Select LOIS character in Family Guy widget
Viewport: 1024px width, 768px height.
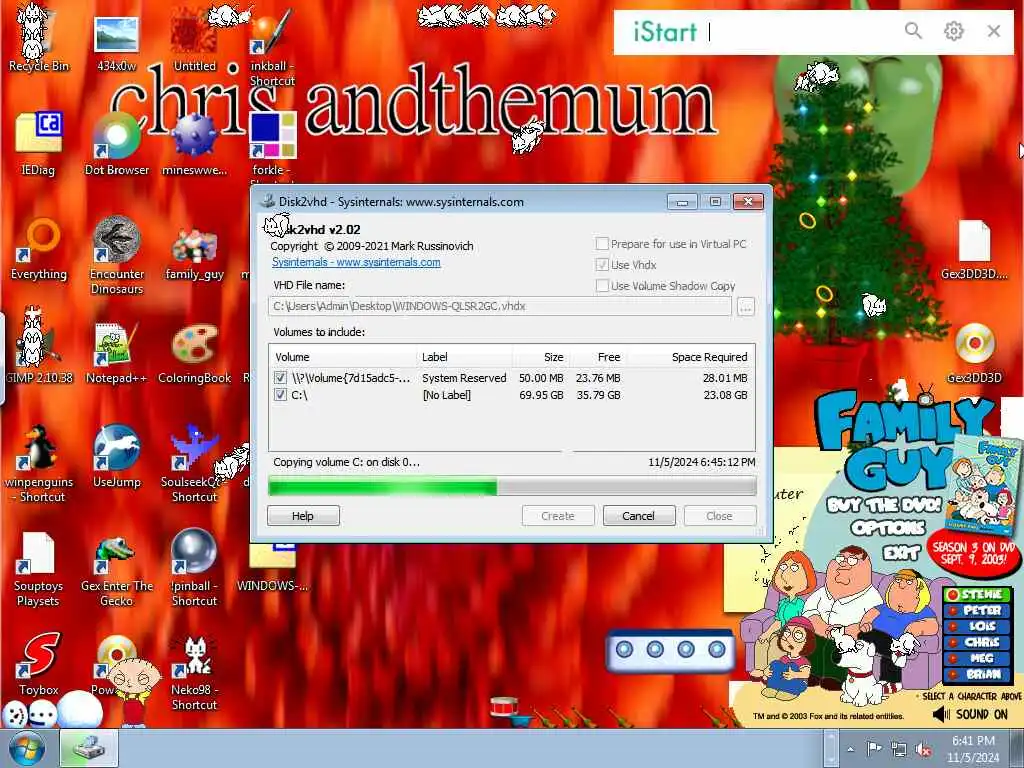click(x=978, y=626)
